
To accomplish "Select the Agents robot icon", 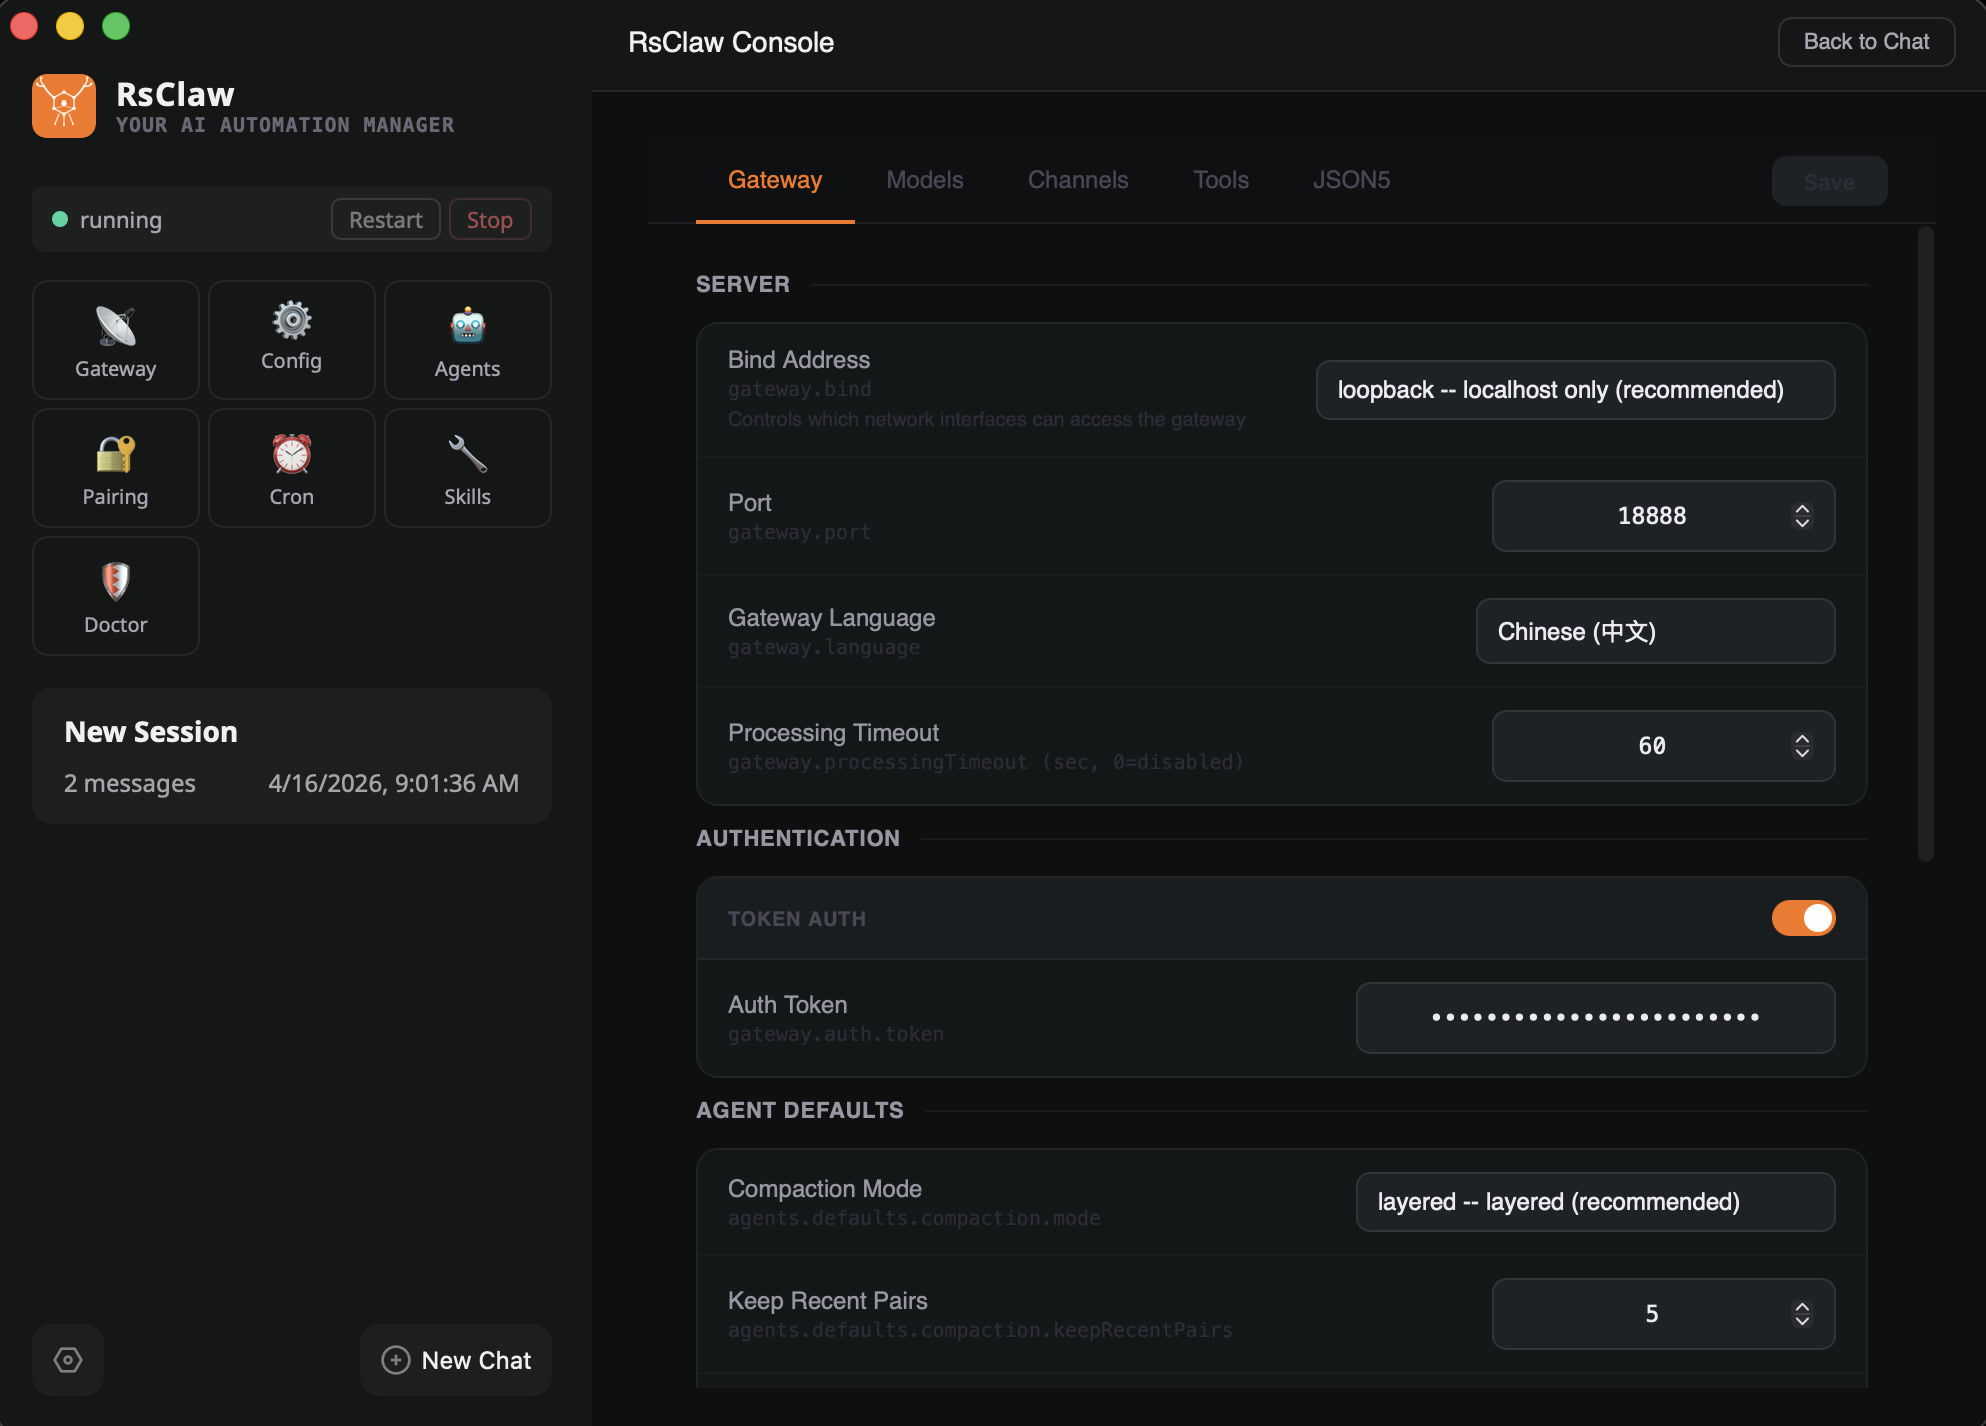I will point(467,340).
